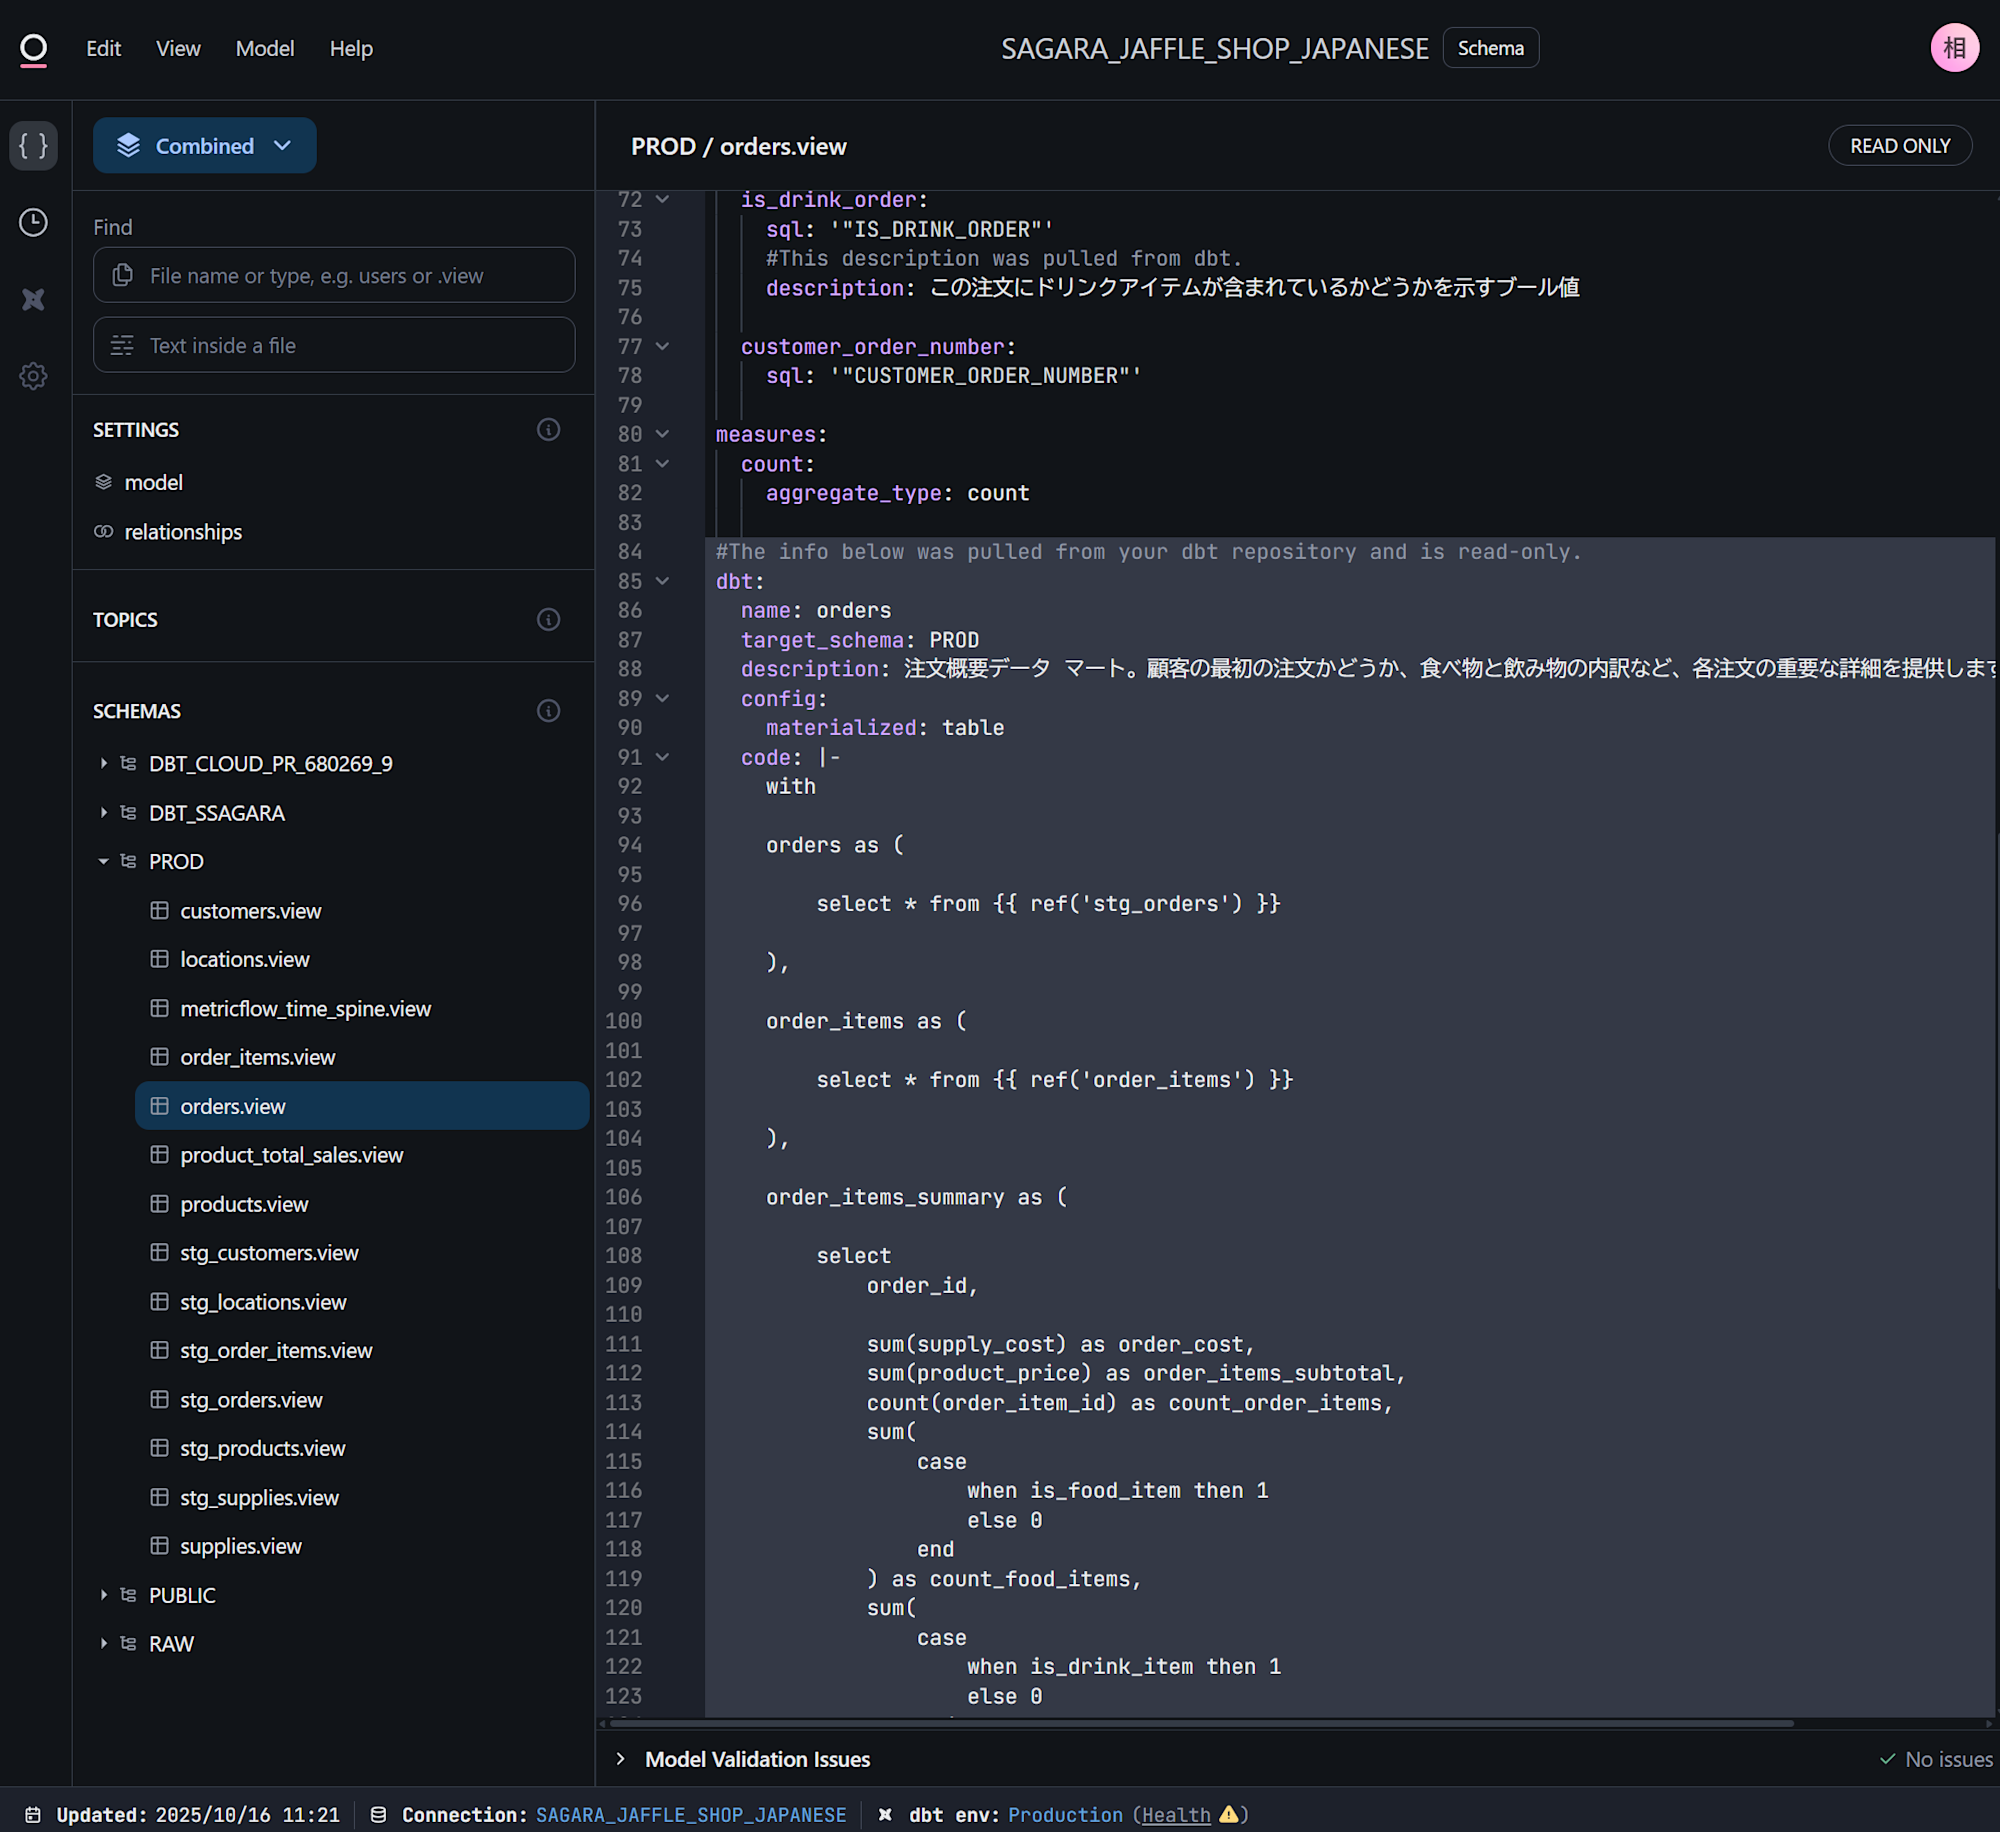This screenshot has height=1832, width=2000.
Task: Click the user avatar in top-right
Action: [x=1953, y=48]
